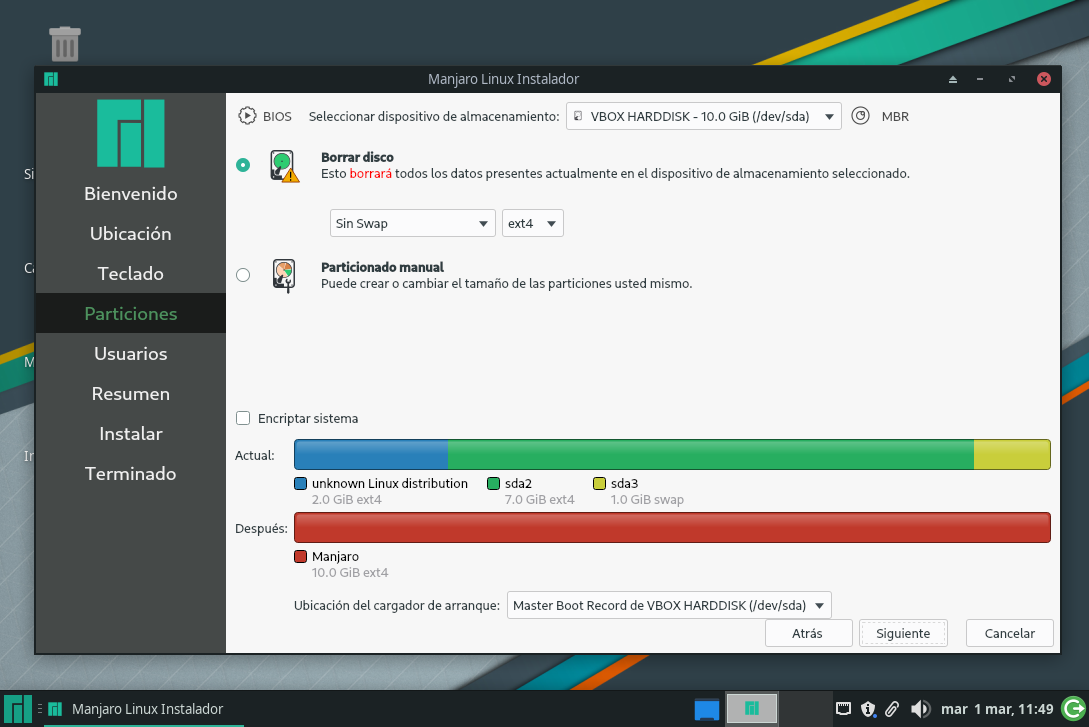The image size is (1089, 727).
Task: Open the ext4 filesystem dropdown
Action: [532, 223]
